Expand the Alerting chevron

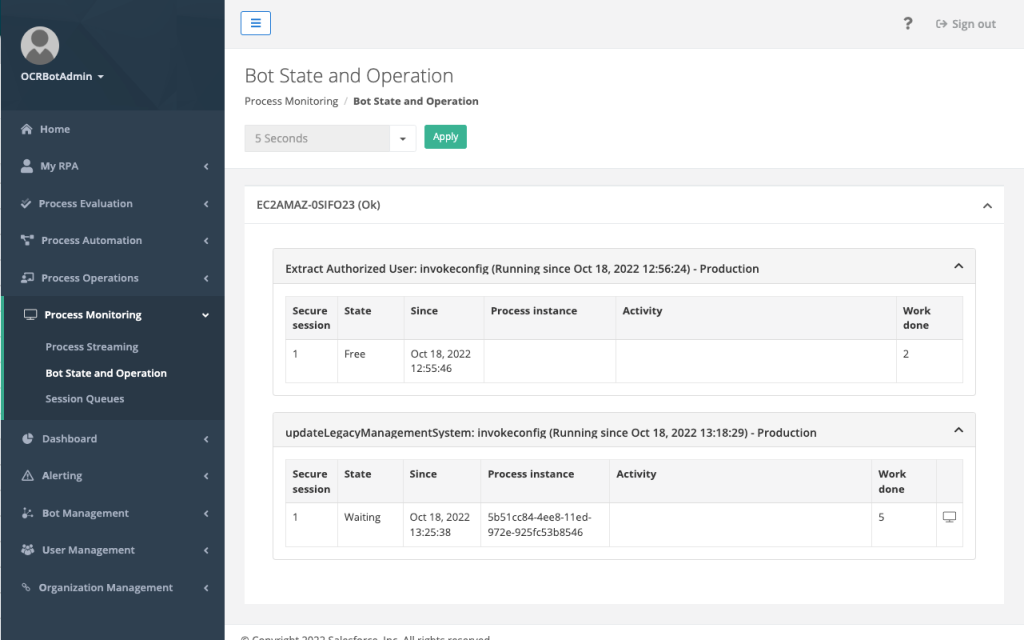[x=206, y=476]
